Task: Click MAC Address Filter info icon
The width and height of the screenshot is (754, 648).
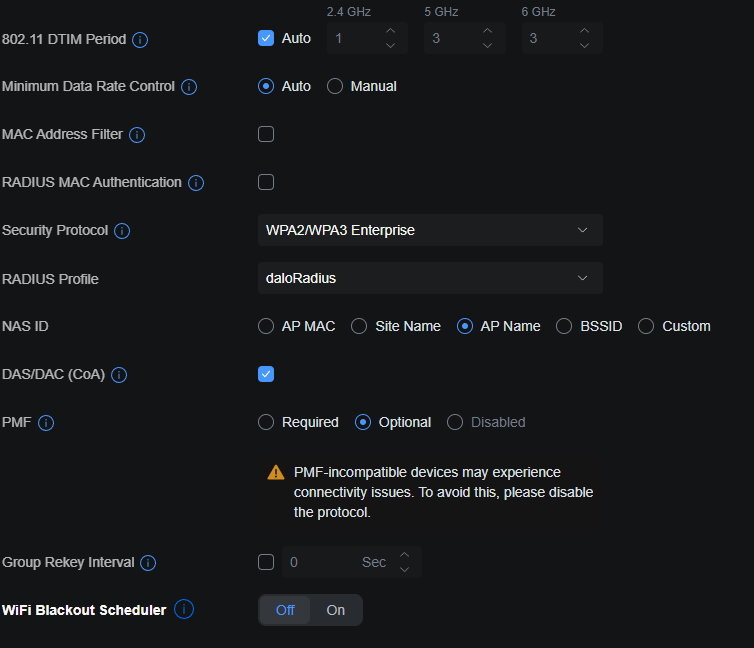Action: pos(137,135)
